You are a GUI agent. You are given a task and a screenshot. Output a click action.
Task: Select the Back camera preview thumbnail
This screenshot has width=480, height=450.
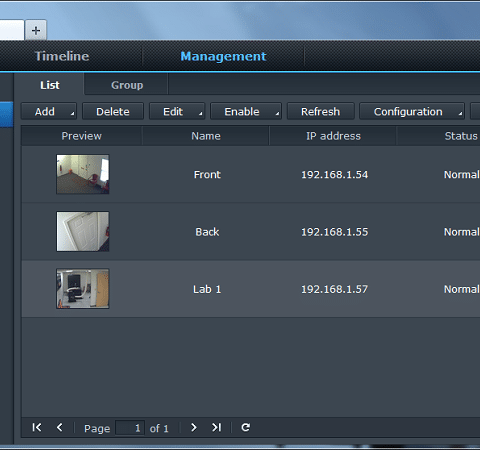(83, 231)
